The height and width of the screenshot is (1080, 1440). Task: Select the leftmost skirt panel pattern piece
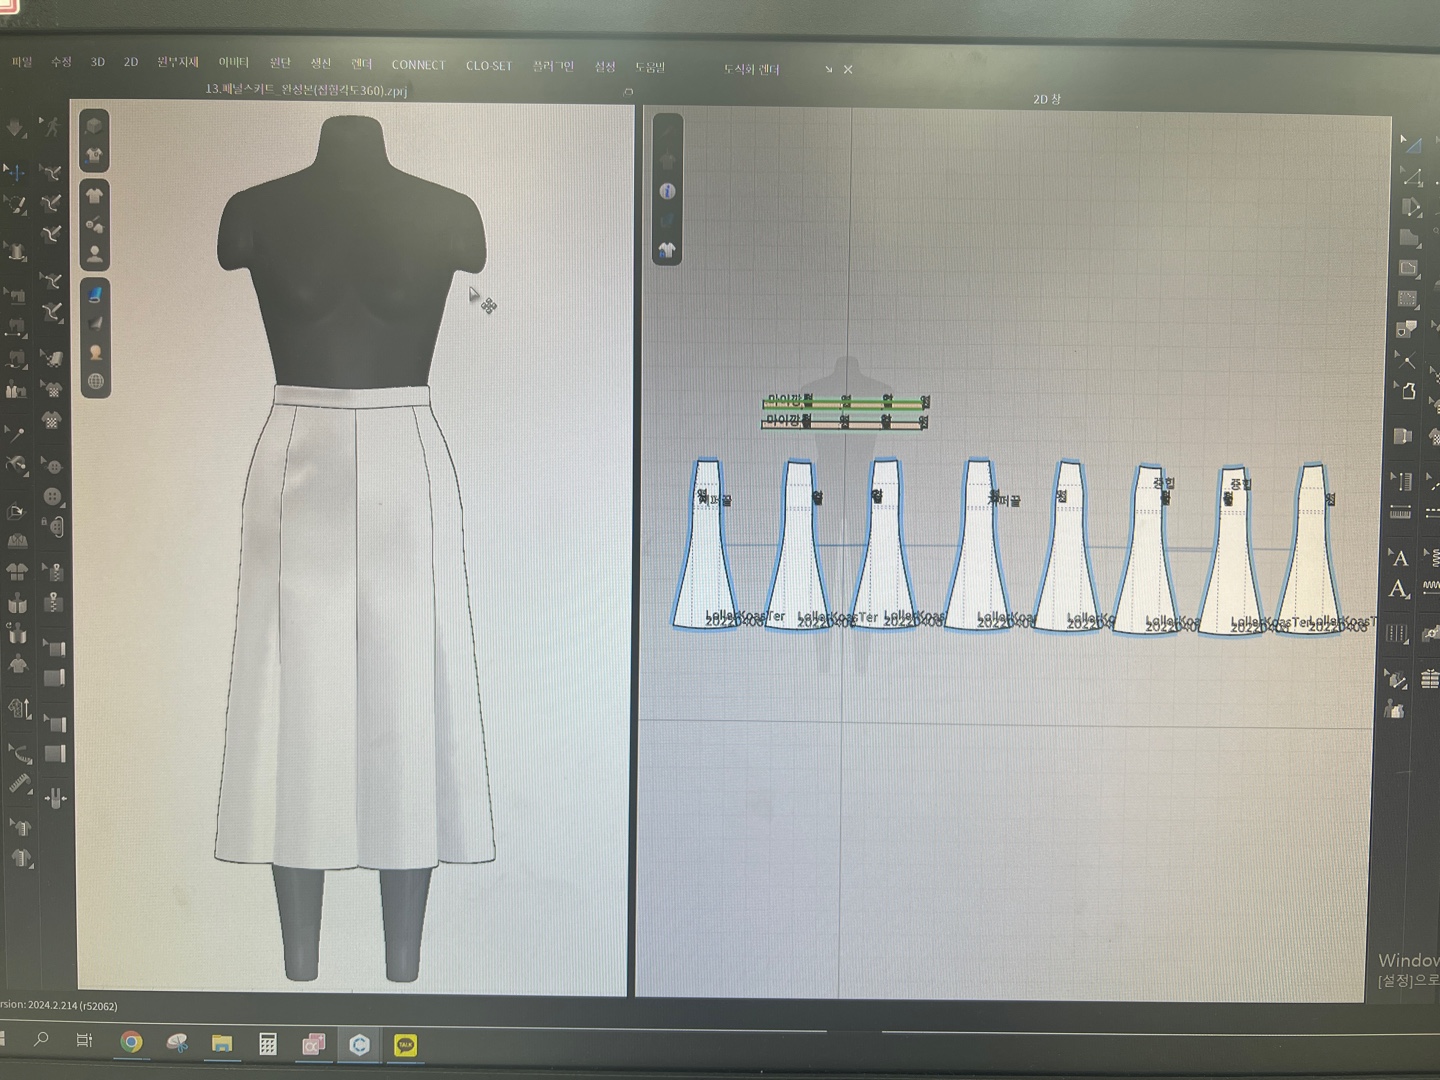pos(707,560)
